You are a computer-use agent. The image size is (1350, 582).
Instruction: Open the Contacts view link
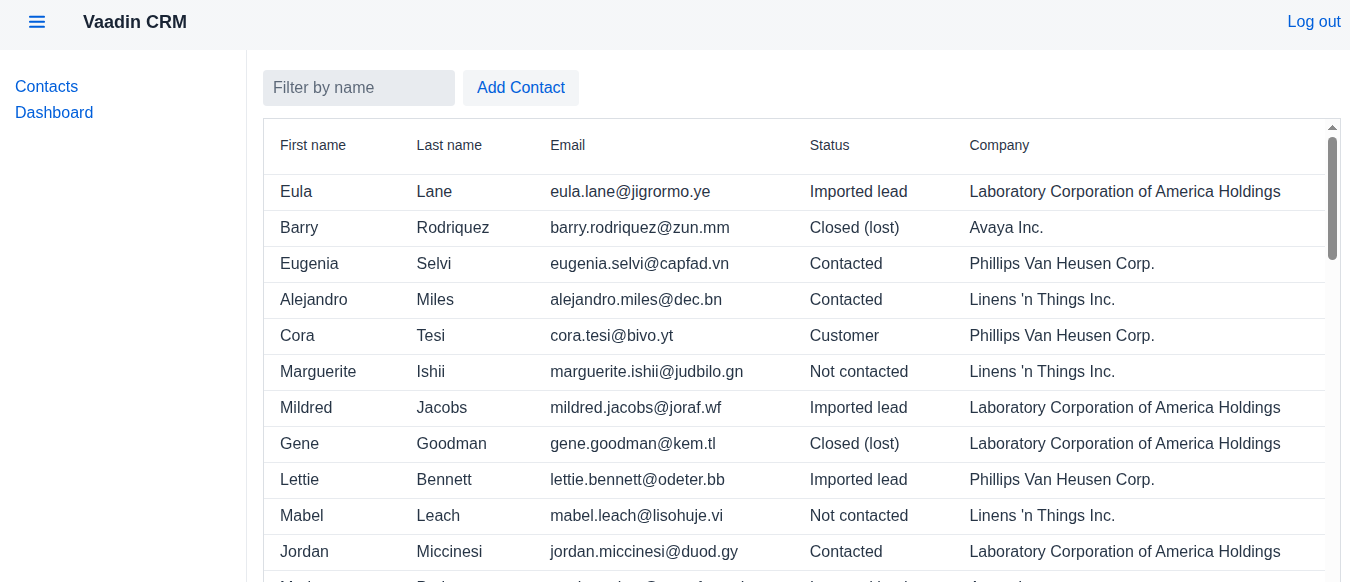pyautogui.click(x=46, y=87)
